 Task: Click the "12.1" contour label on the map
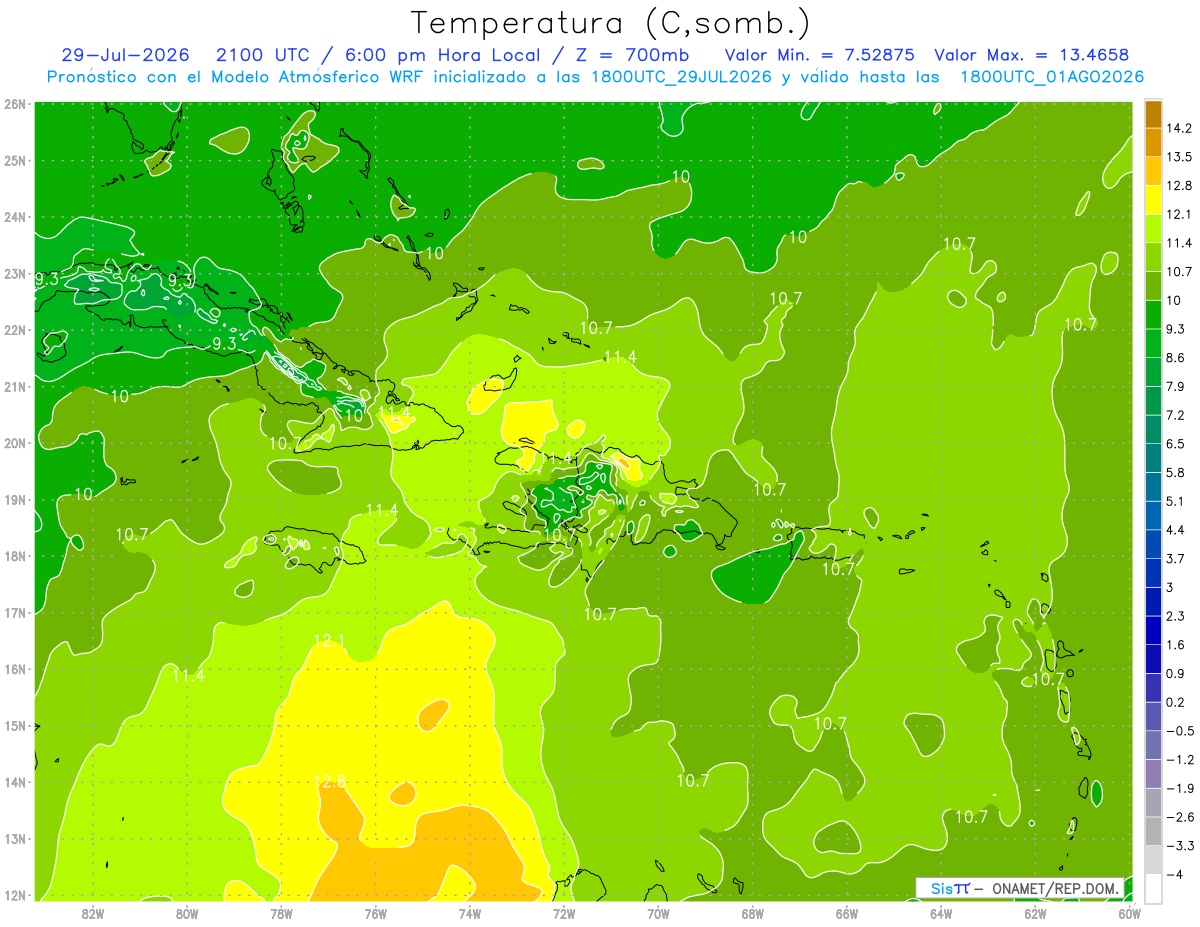[x=329, y=640]
